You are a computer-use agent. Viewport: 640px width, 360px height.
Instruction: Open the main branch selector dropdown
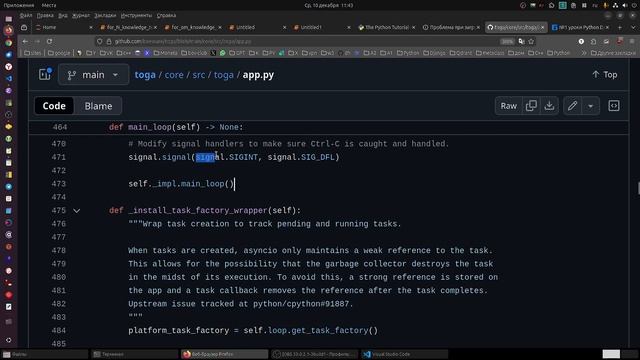pos(93,75)
